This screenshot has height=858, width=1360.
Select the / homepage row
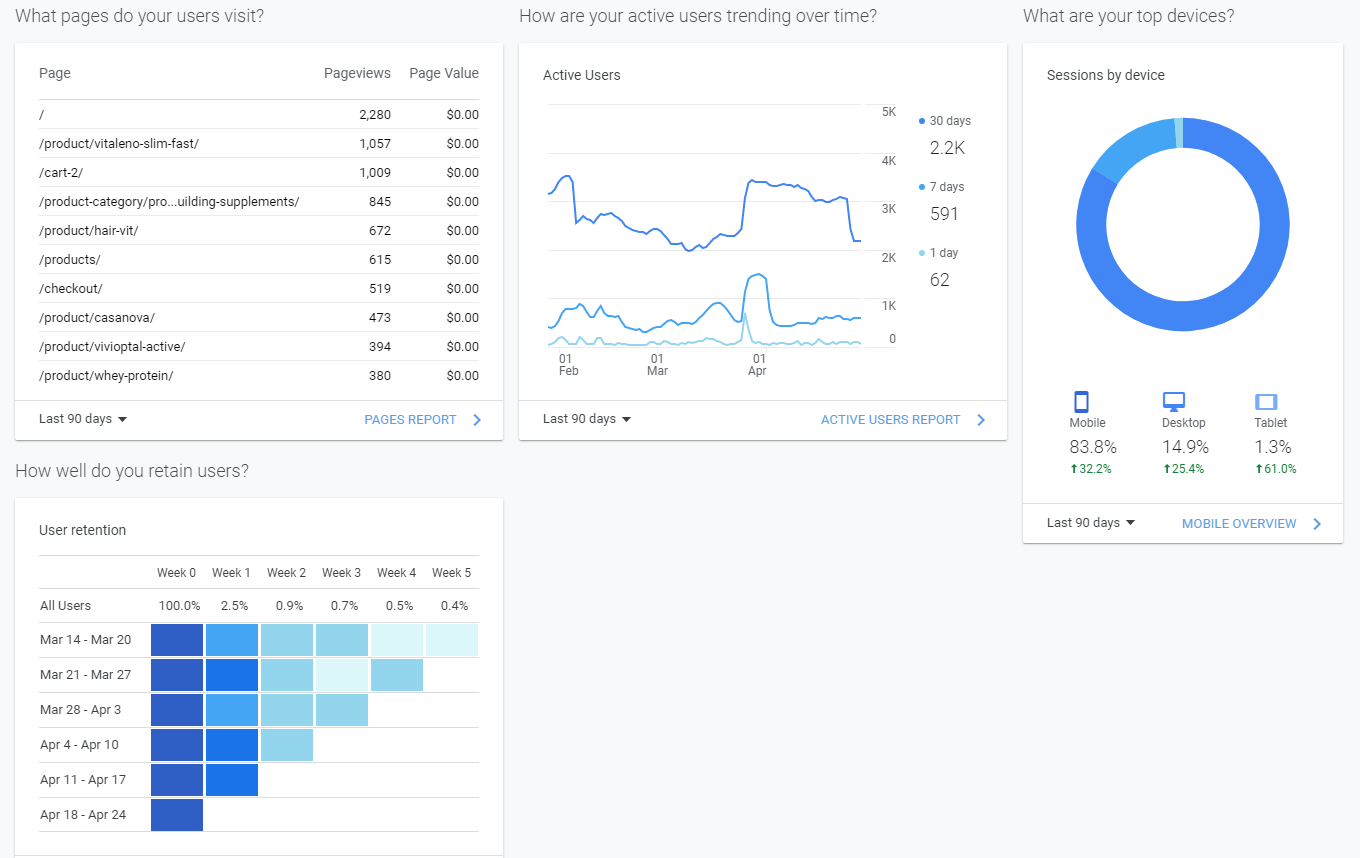click(259, 114)
